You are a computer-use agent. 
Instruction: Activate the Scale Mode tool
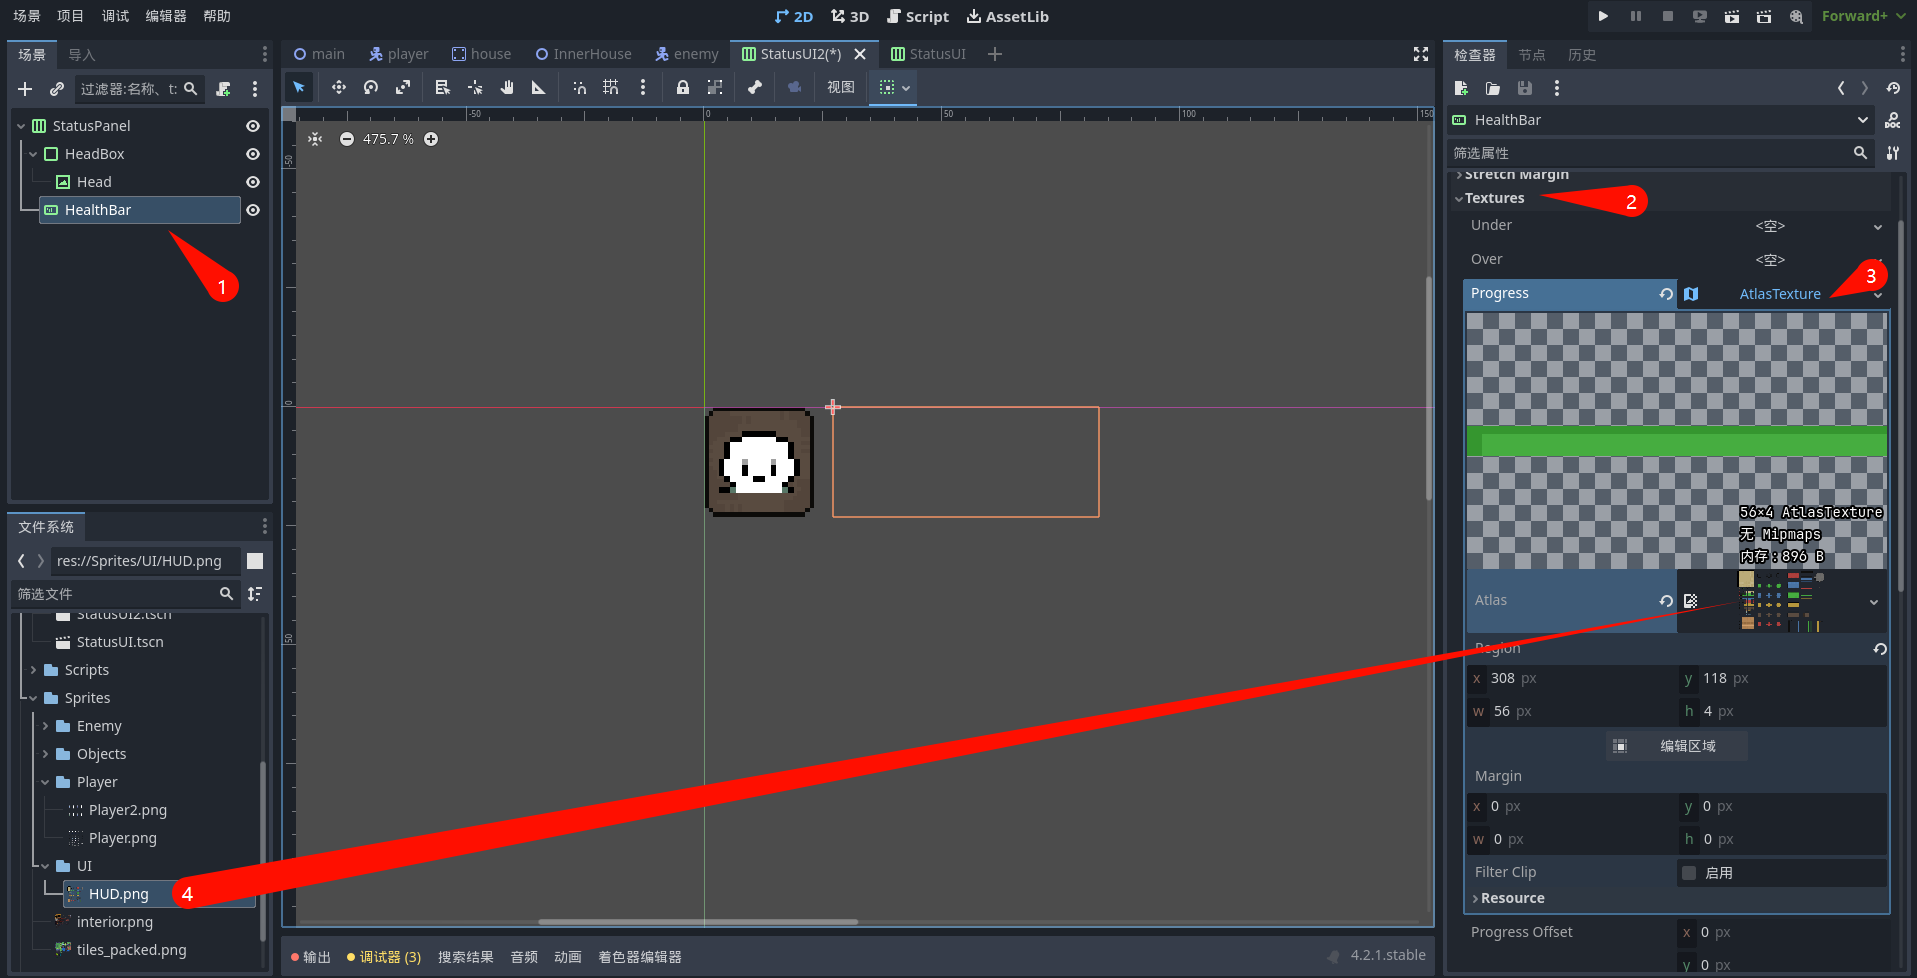pos(403,87)
